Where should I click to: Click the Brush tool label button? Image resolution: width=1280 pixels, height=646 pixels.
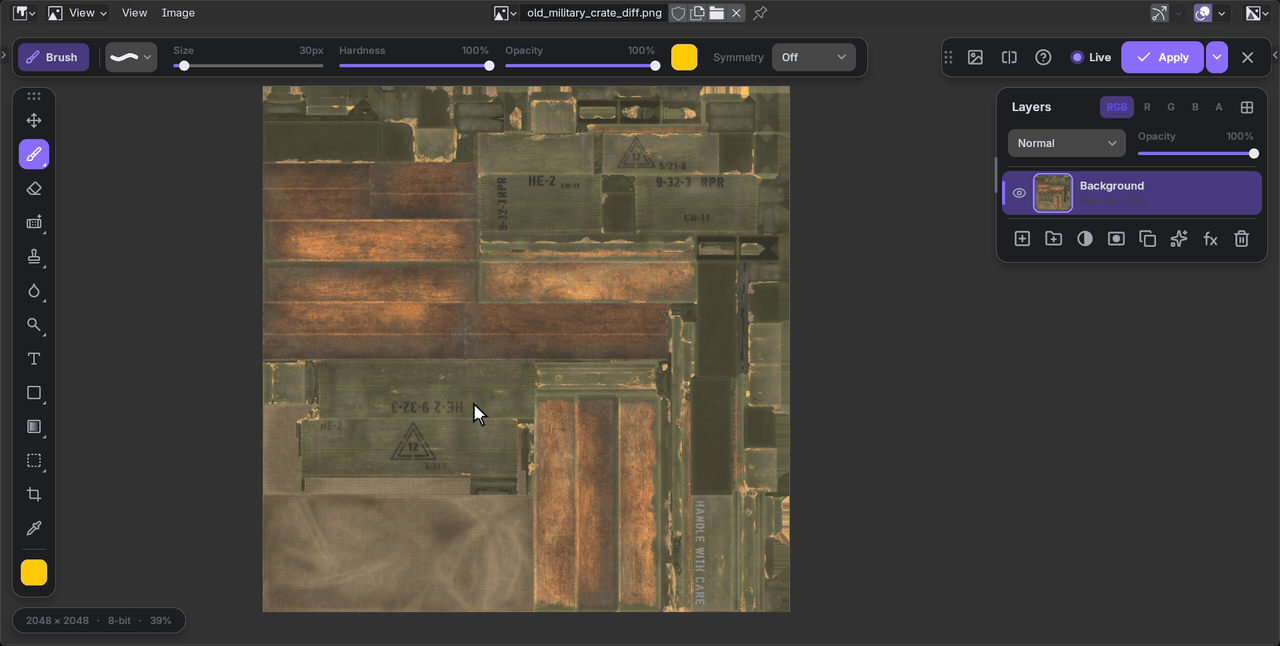click(x=53, y=58)
